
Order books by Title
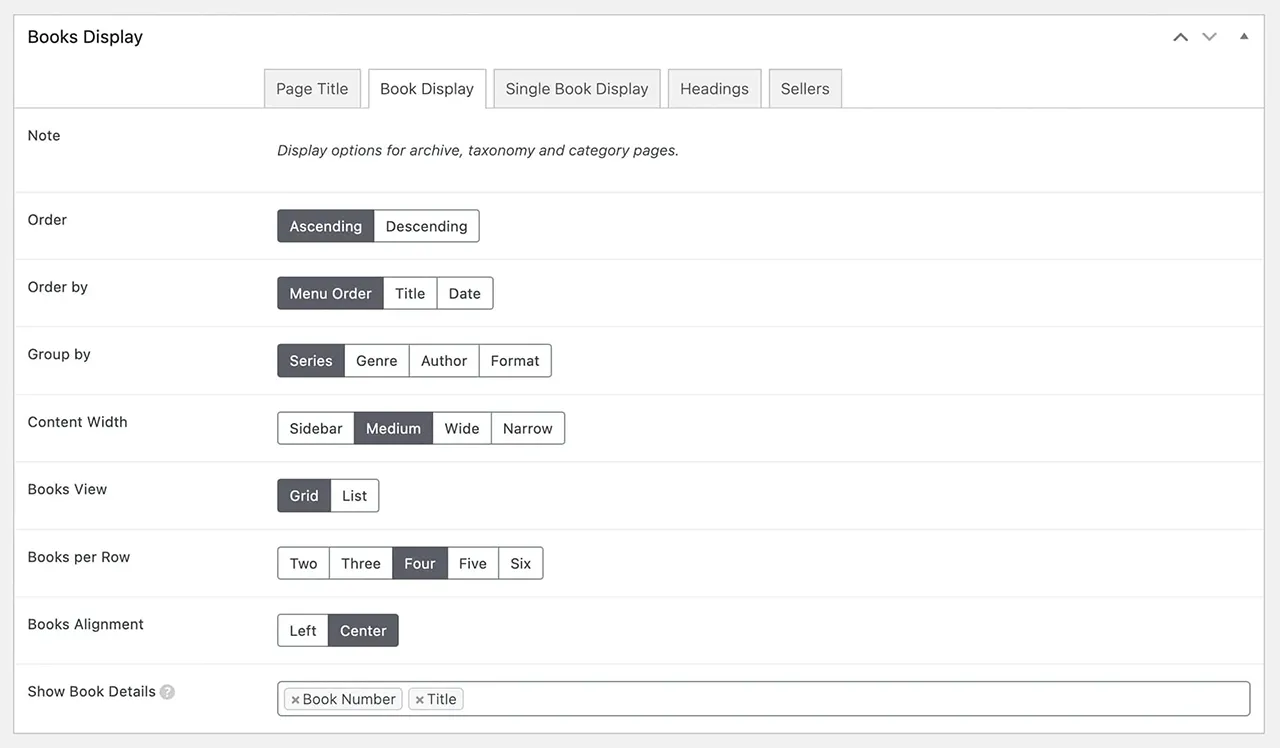point(410,293)
